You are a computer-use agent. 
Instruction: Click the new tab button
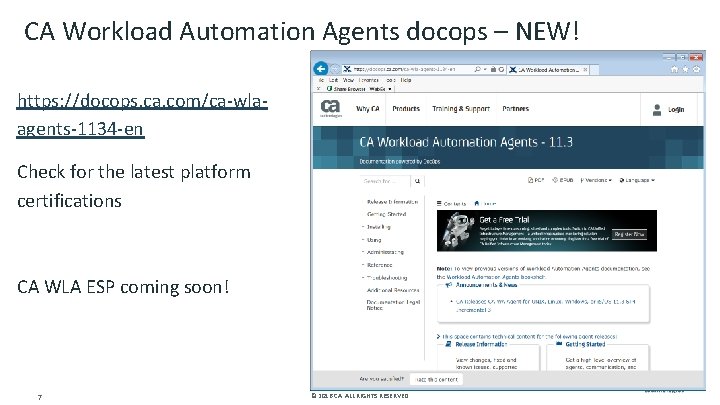click(595, 70)
